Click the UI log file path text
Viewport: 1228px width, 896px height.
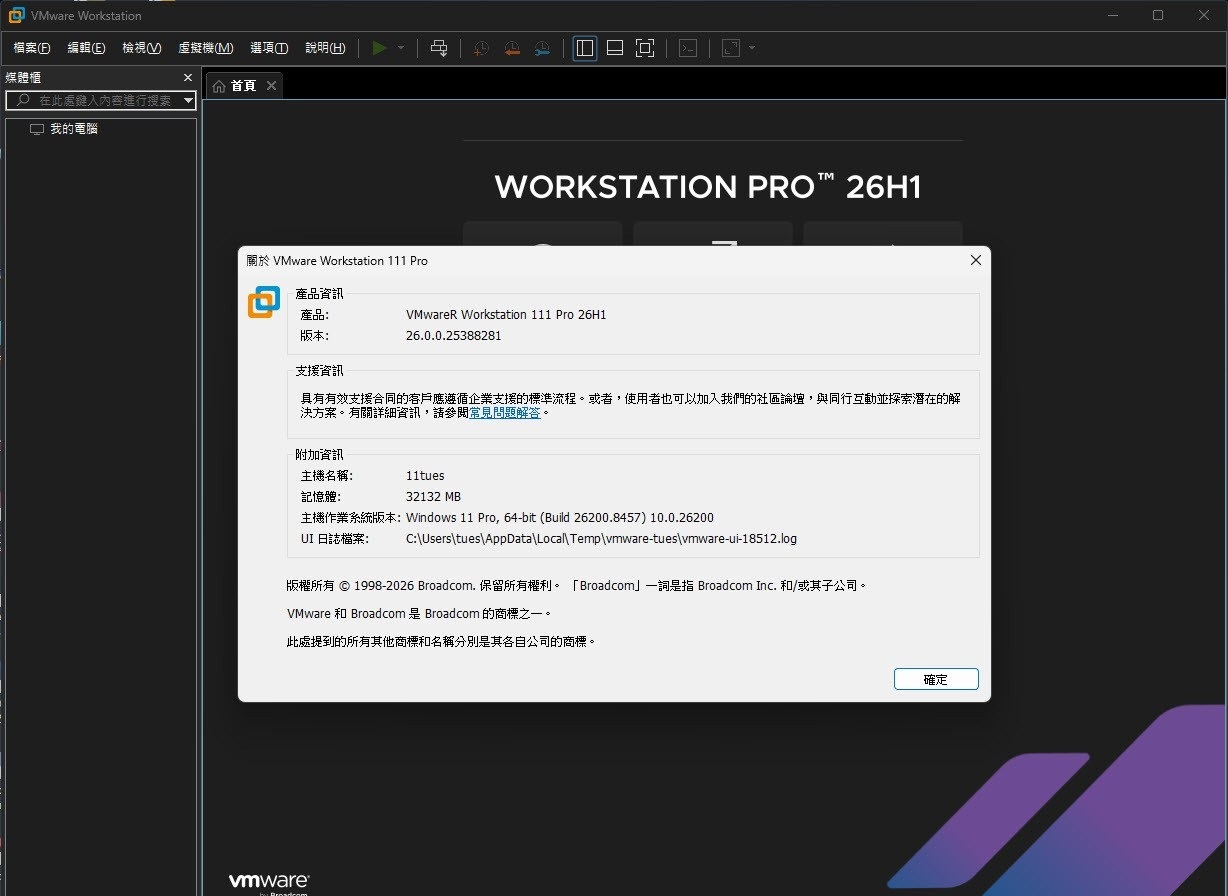[x=601, y=539]
